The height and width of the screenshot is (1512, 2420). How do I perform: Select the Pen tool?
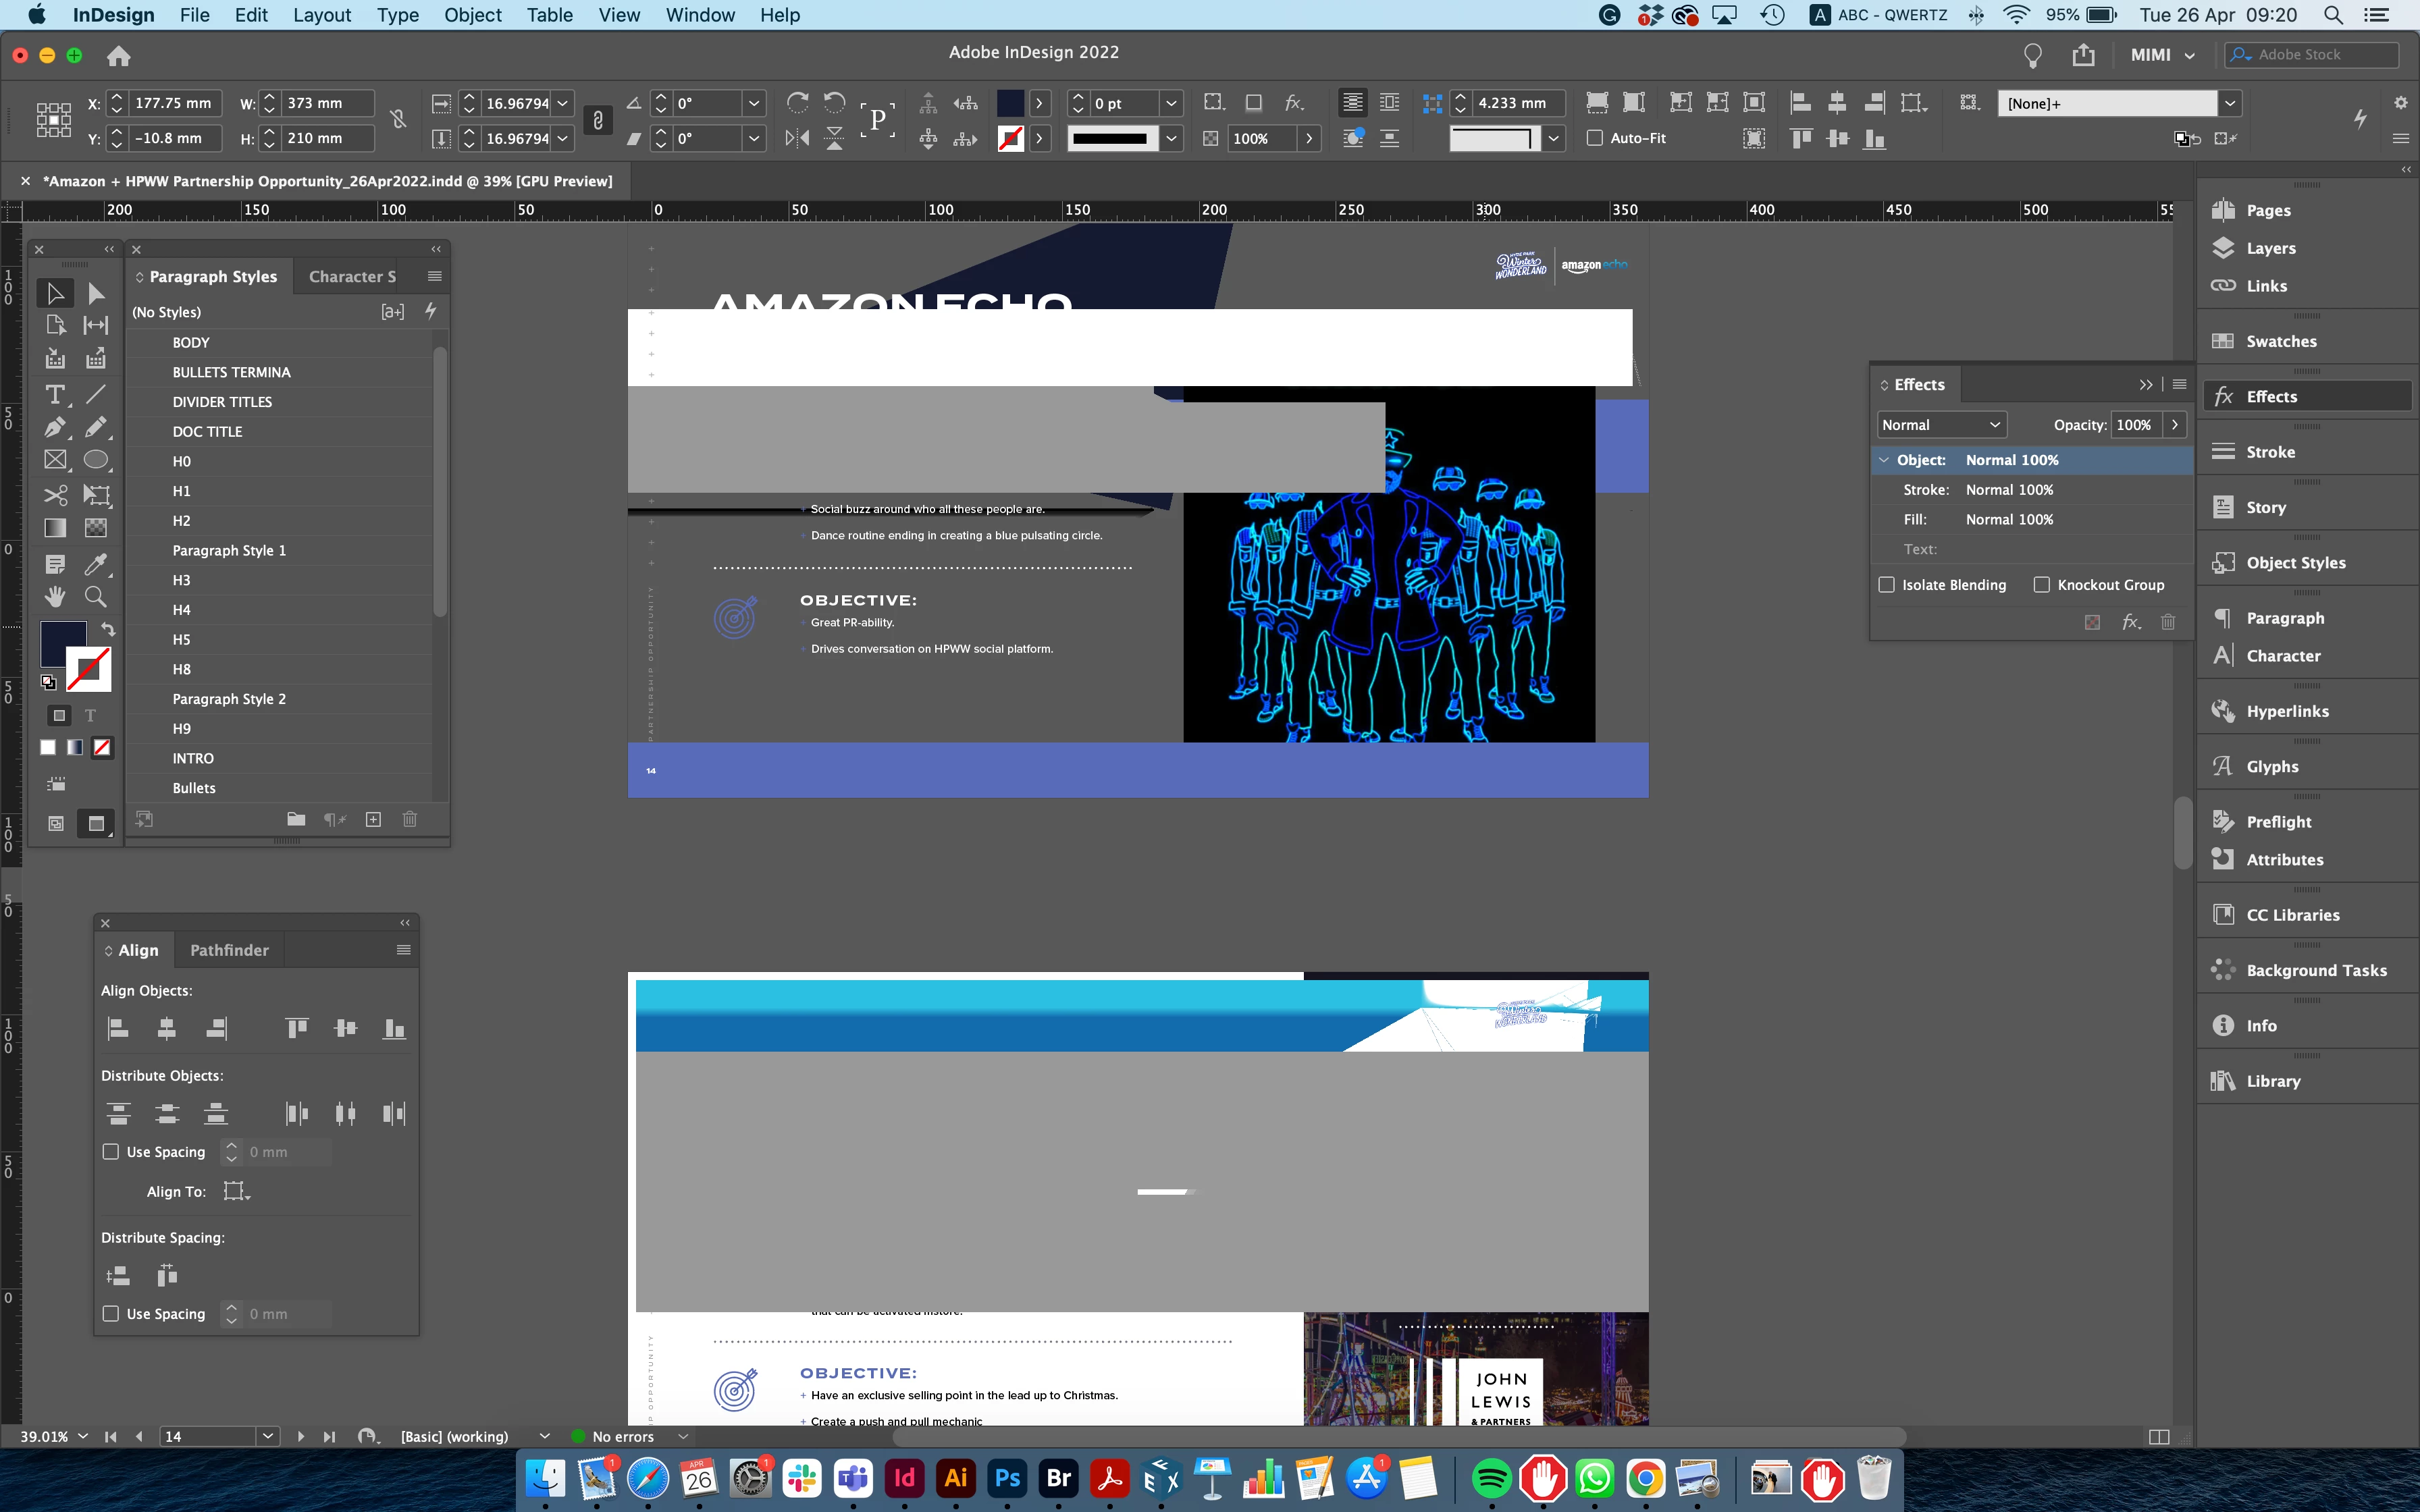pyautogui.click(x=55, y=428)
